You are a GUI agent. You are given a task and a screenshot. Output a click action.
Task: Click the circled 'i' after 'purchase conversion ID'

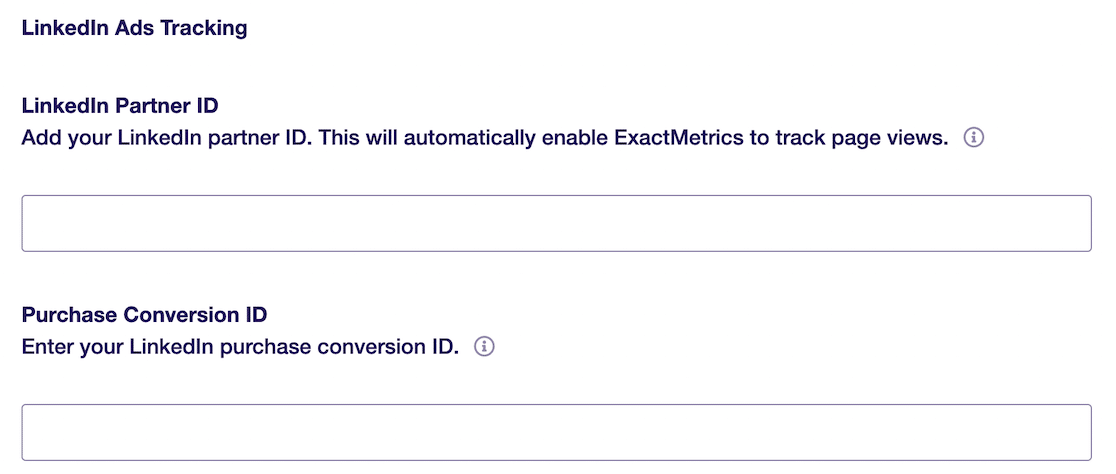coord(485,348)
